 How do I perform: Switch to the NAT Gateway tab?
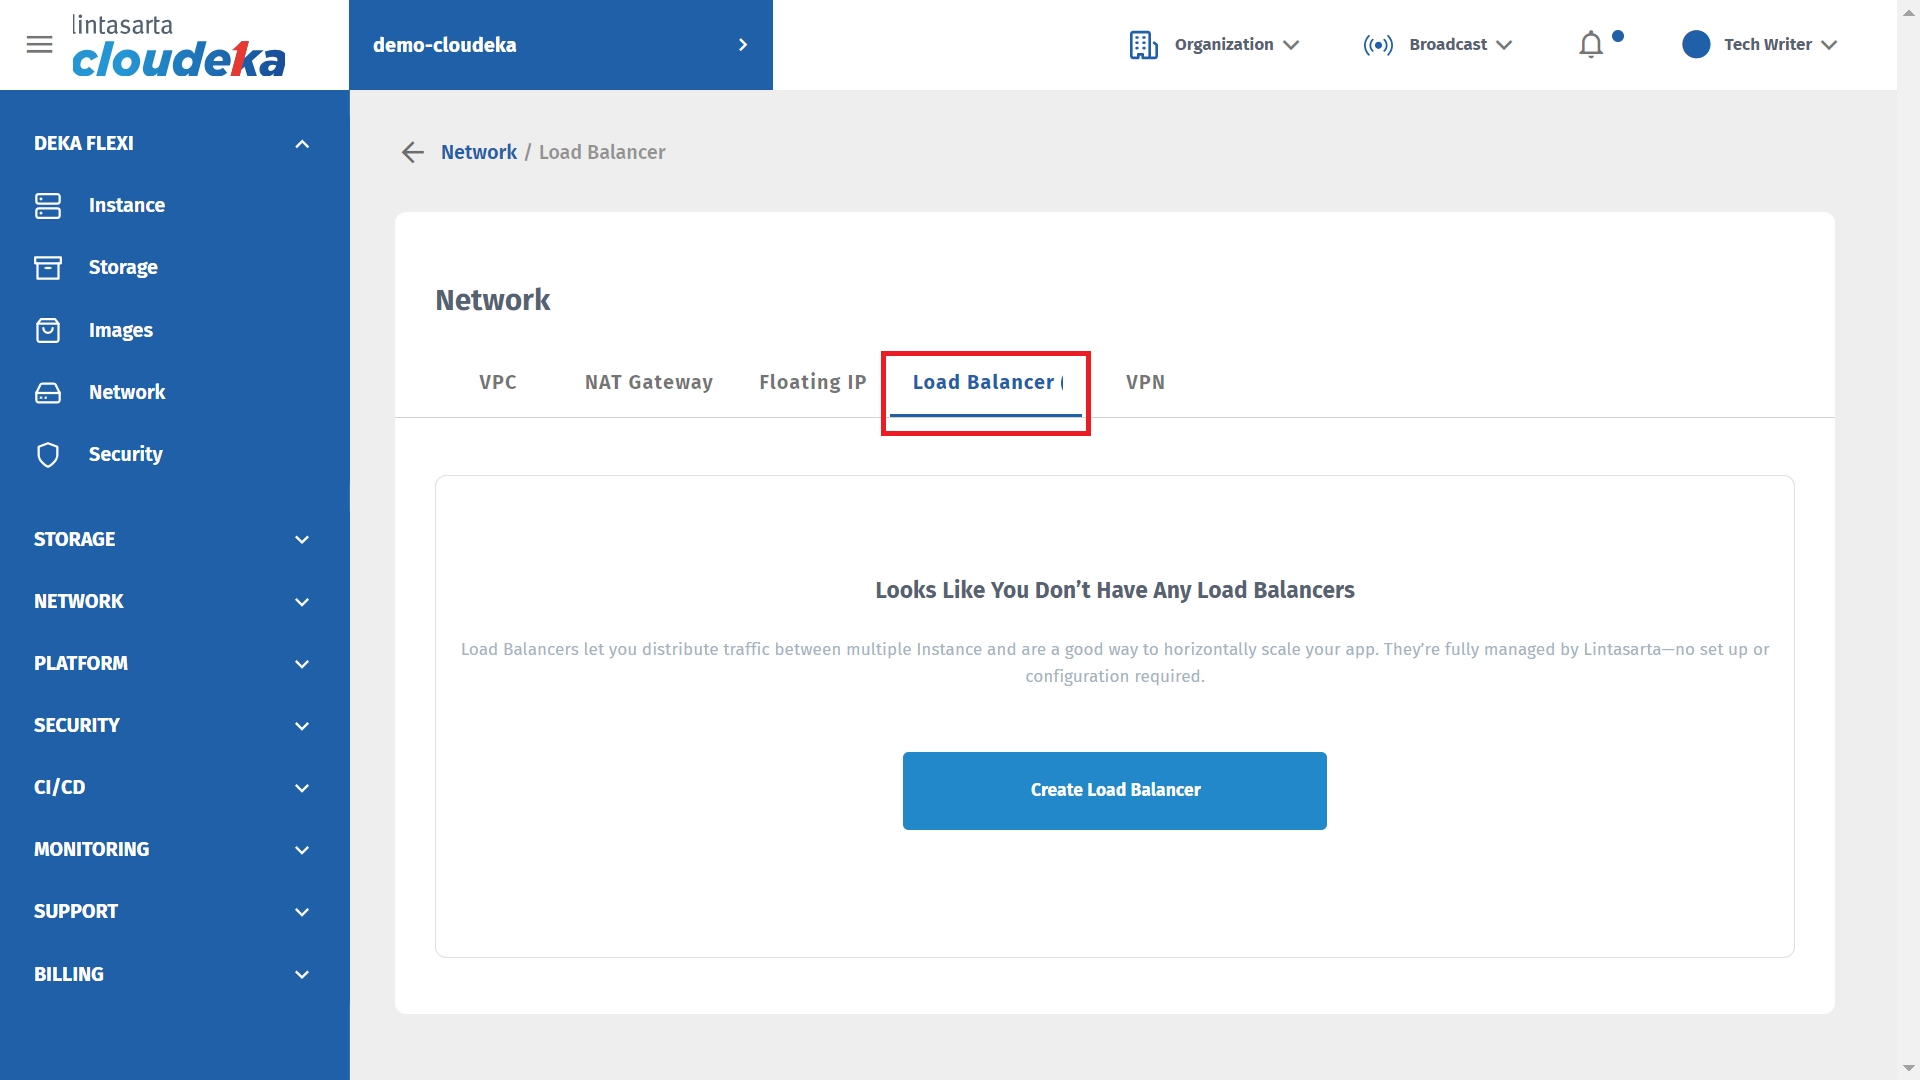pos(649,382)
